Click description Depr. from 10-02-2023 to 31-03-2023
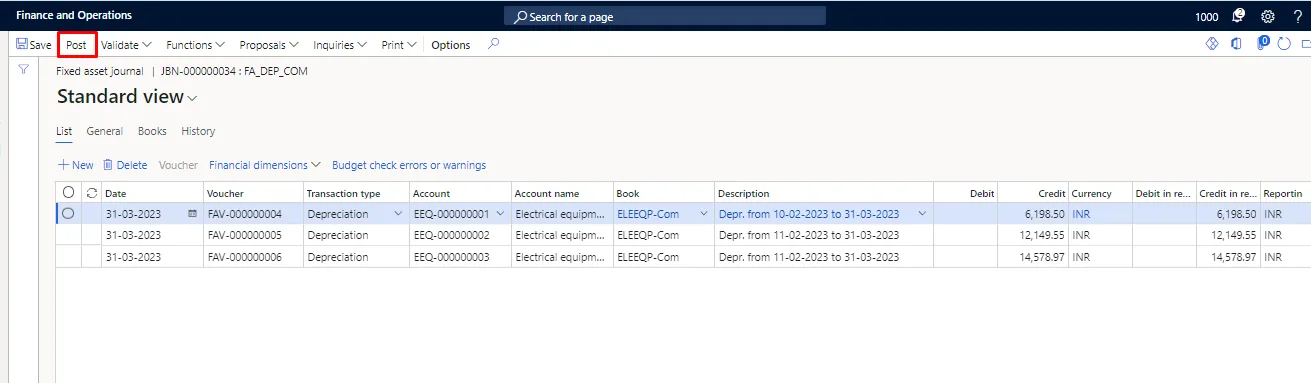 [x=809, y=214]
